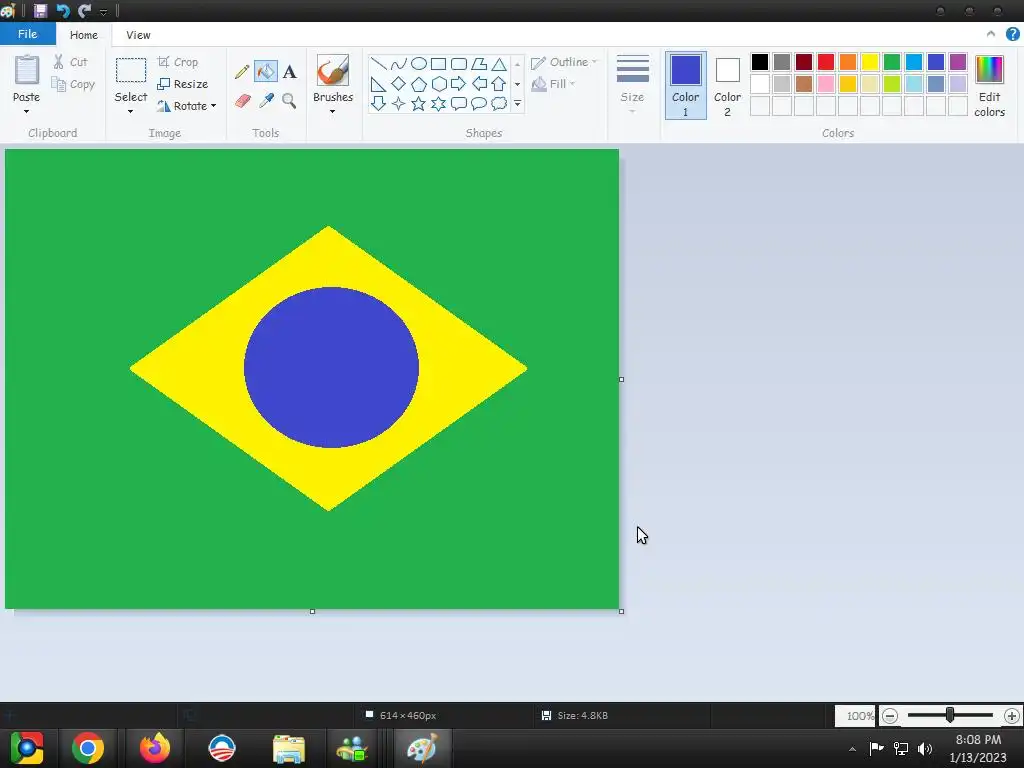Choose the Right arrow shape
Viewport: 1024px width, 768px height.
[459, 84]
